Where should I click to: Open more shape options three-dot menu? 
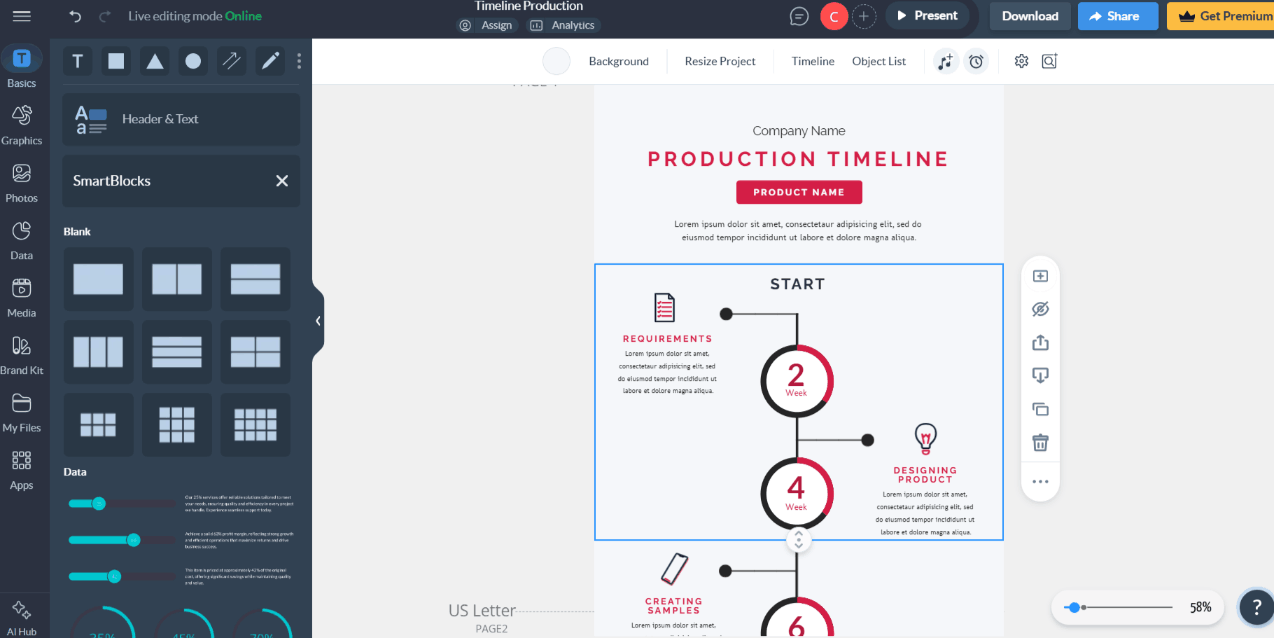click(x=299, y=61)
